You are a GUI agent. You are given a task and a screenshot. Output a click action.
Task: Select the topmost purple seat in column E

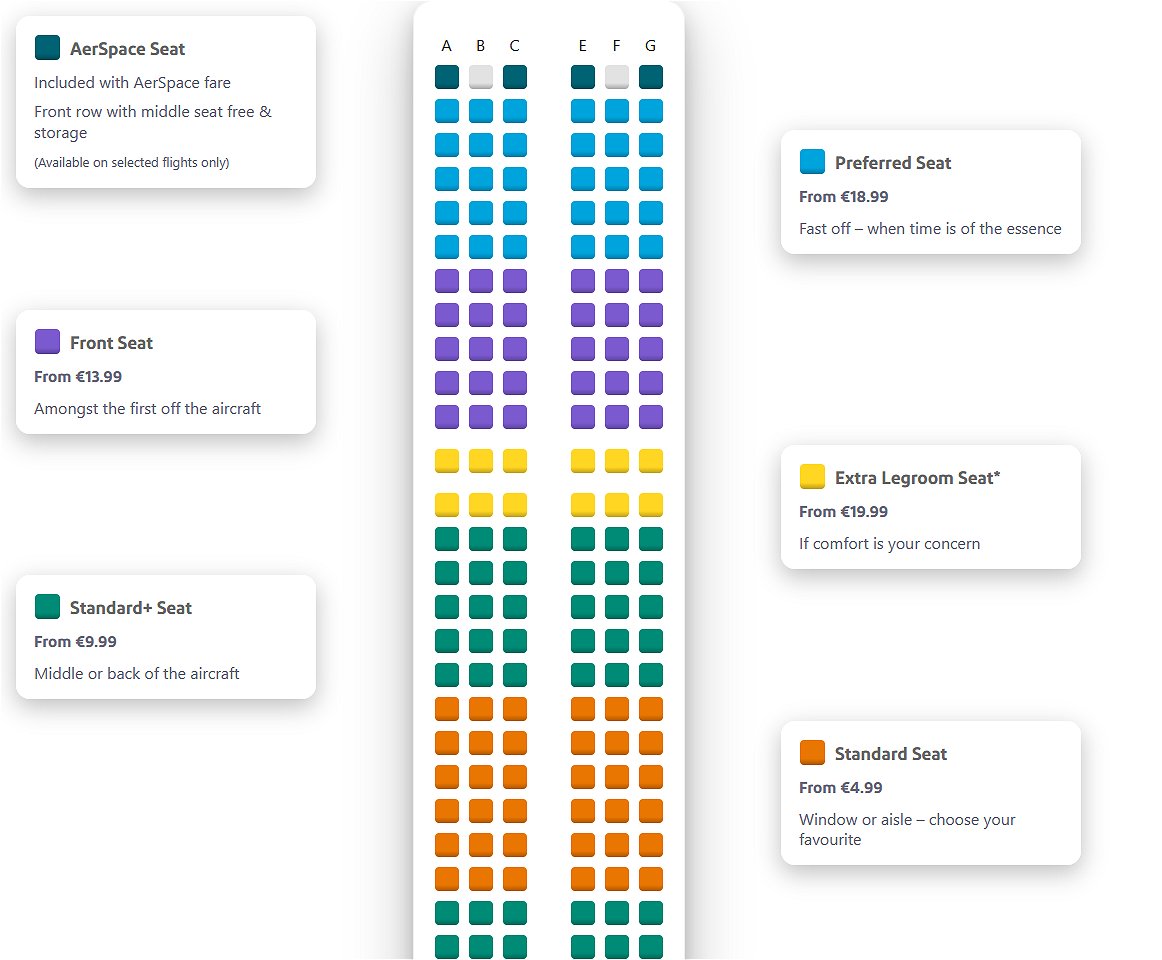pos(583,281)
